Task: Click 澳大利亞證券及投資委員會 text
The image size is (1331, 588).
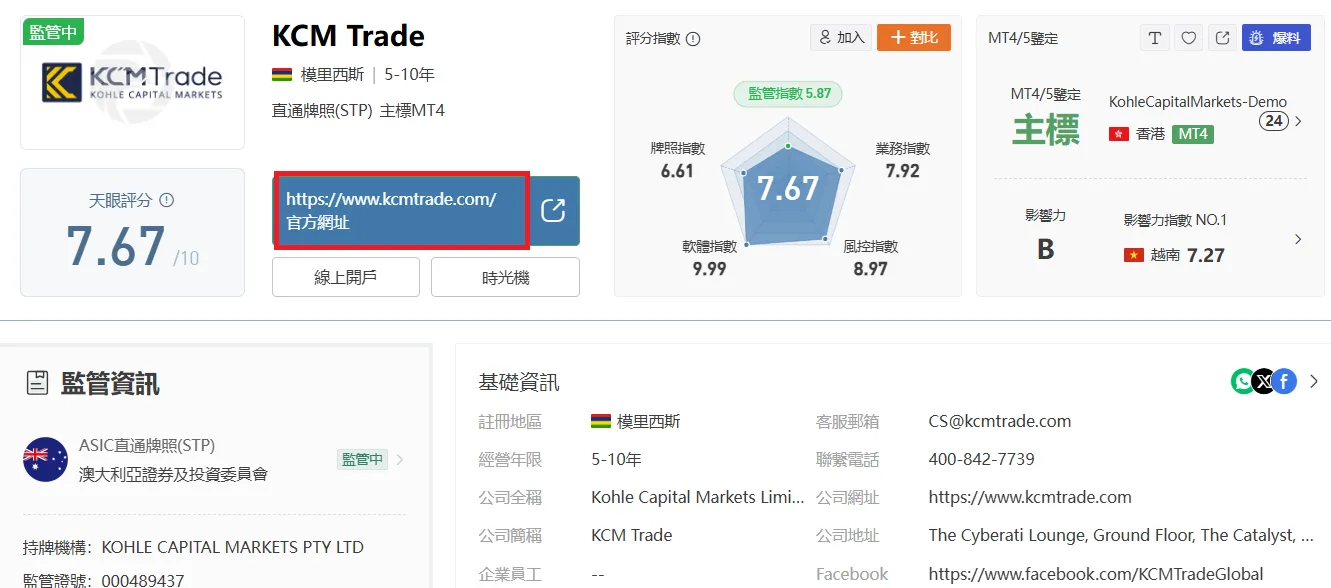Action: click(173, 475)
